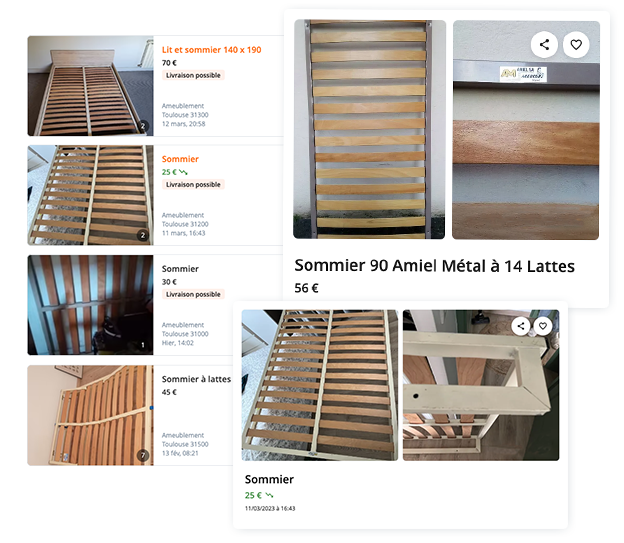624x543 pixels.
Task: Click photo count badge on Sommier à lattes
Action: coord(143,455)
